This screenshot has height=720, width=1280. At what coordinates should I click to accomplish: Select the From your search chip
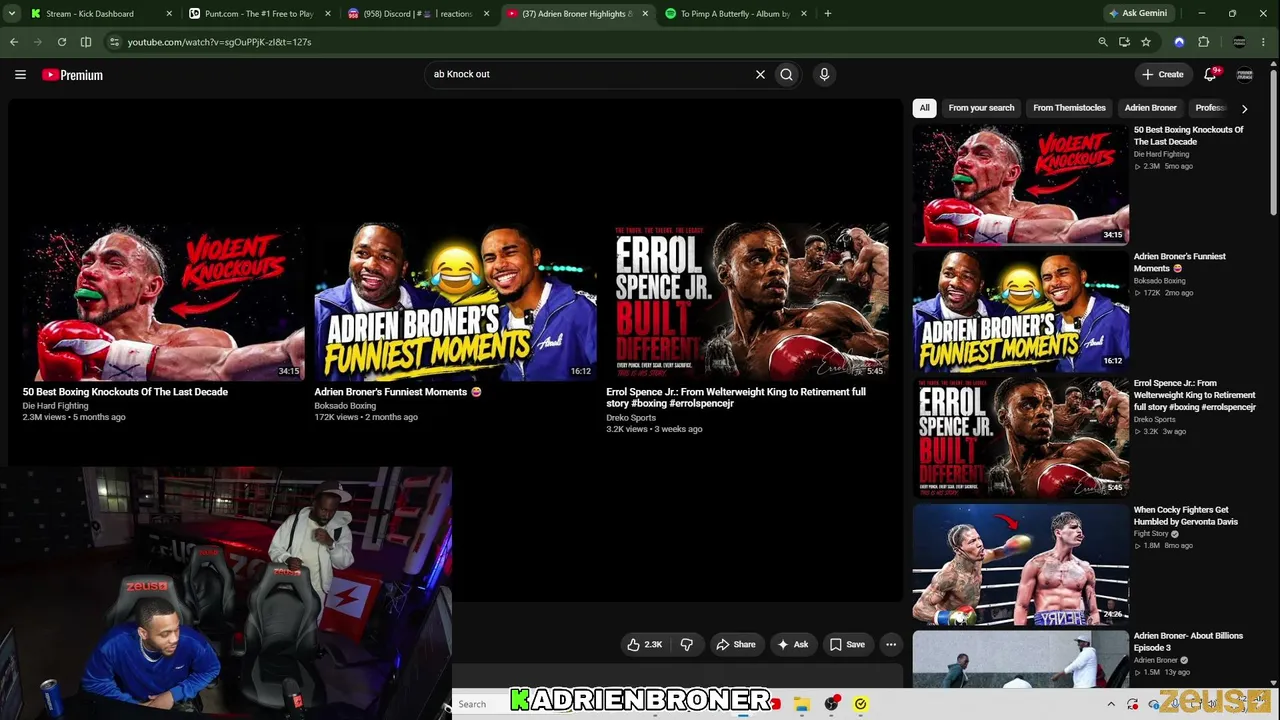(x=981, y=108)
